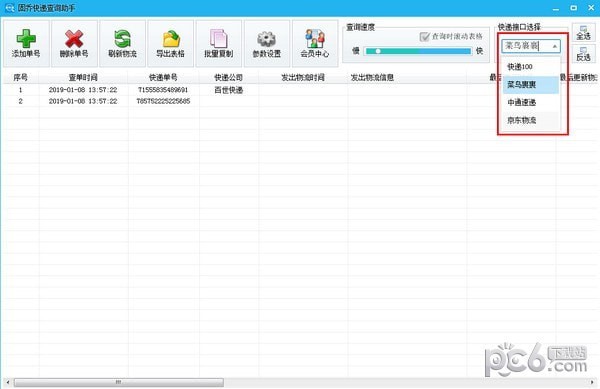
Task: Click the 序号 column header
Action: pyautogui.click(x=21, y=77)
